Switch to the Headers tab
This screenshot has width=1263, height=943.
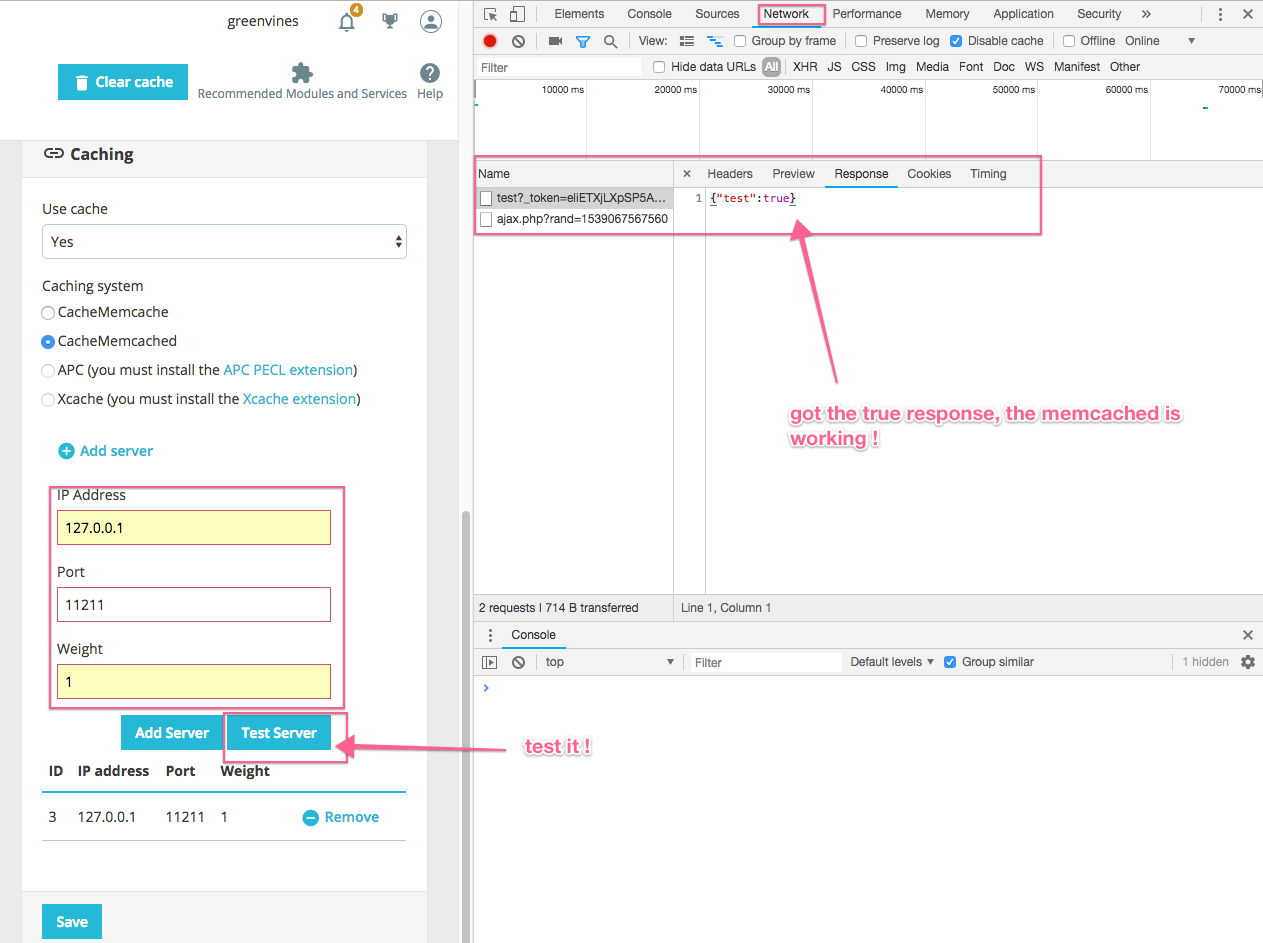click(729, 174)
